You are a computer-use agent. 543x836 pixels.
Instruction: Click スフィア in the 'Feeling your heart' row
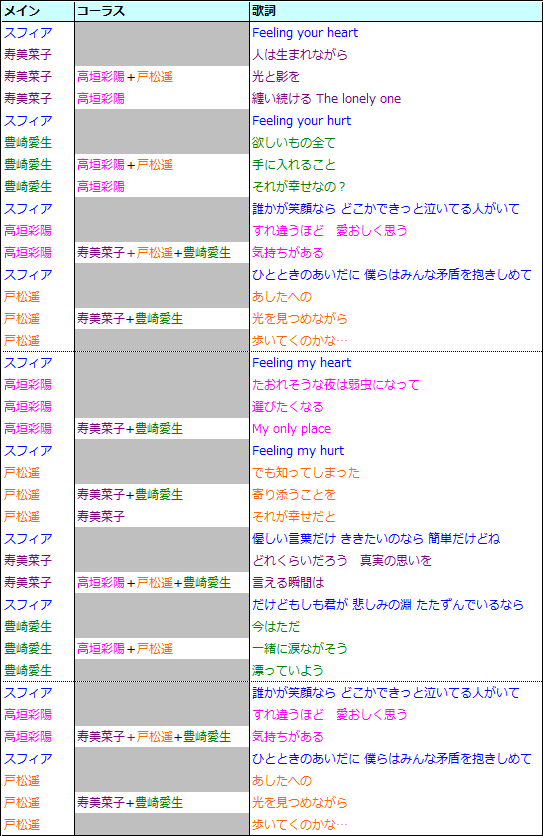pyautogui.click(x=28, y=33)
